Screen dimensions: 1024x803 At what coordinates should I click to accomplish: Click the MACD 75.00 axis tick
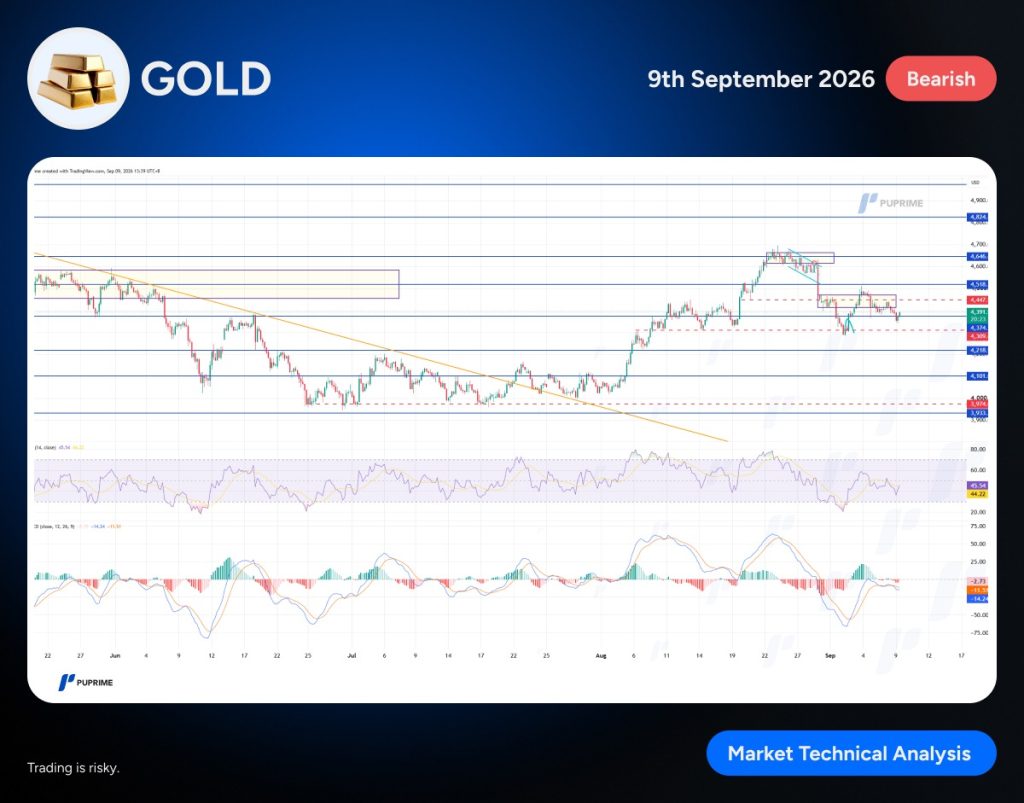[x=978, y=526]
